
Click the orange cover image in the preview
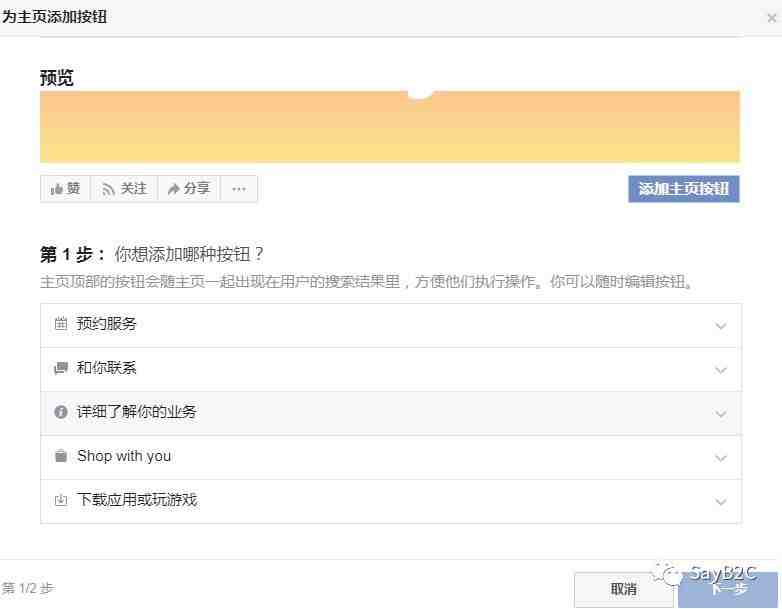pos(390,127)
